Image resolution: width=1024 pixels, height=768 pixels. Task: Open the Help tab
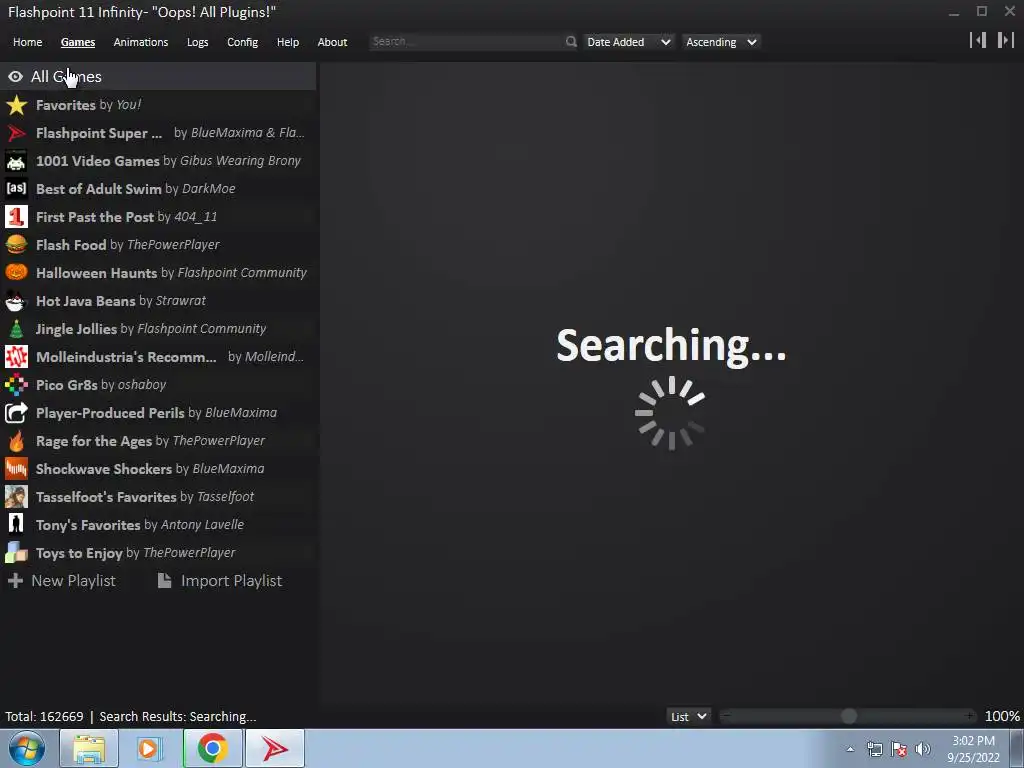pyautogui.click(x=287, y=42)
